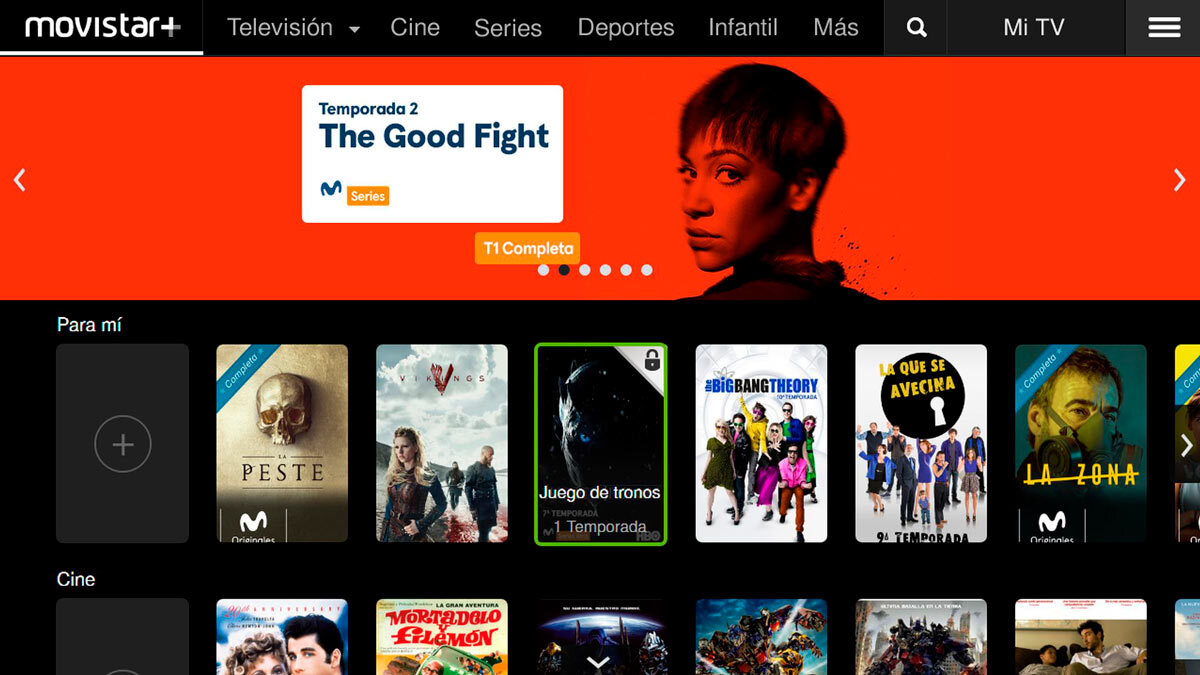Click the movistar+ logo
Screen dimensions: 1200x675
pyautogui.click(x=103, y=27)
